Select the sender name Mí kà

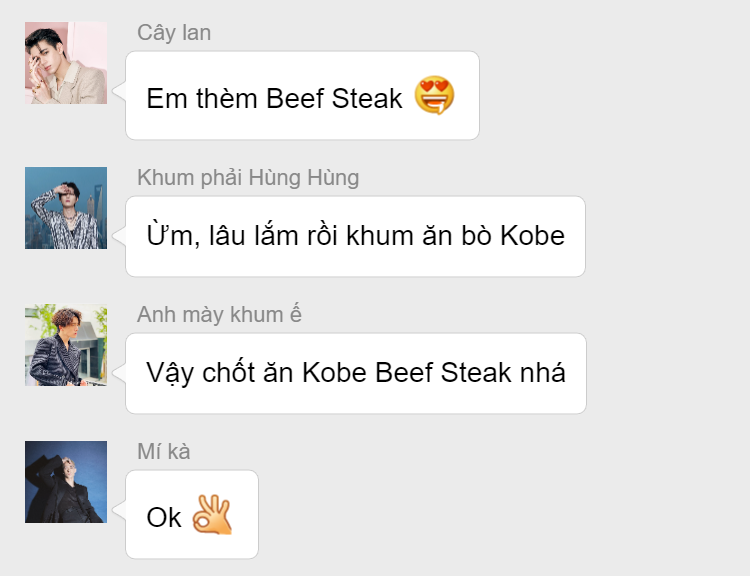tap(164, 451)
